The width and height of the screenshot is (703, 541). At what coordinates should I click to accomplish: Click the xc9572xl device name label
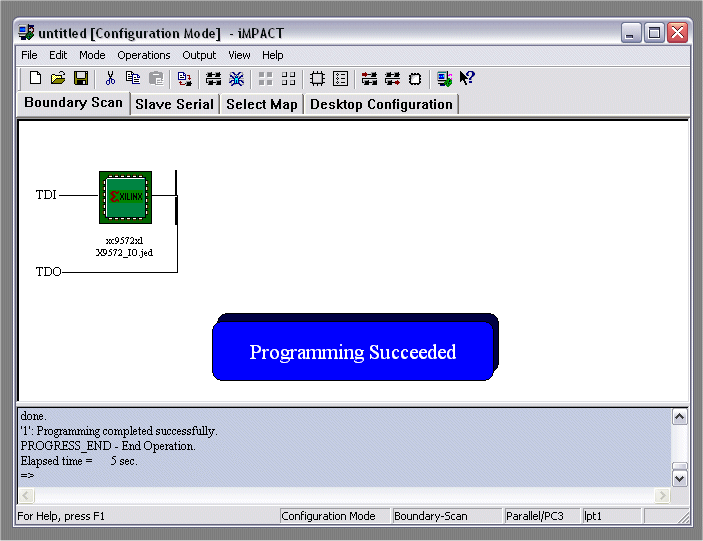click(124, 241)
